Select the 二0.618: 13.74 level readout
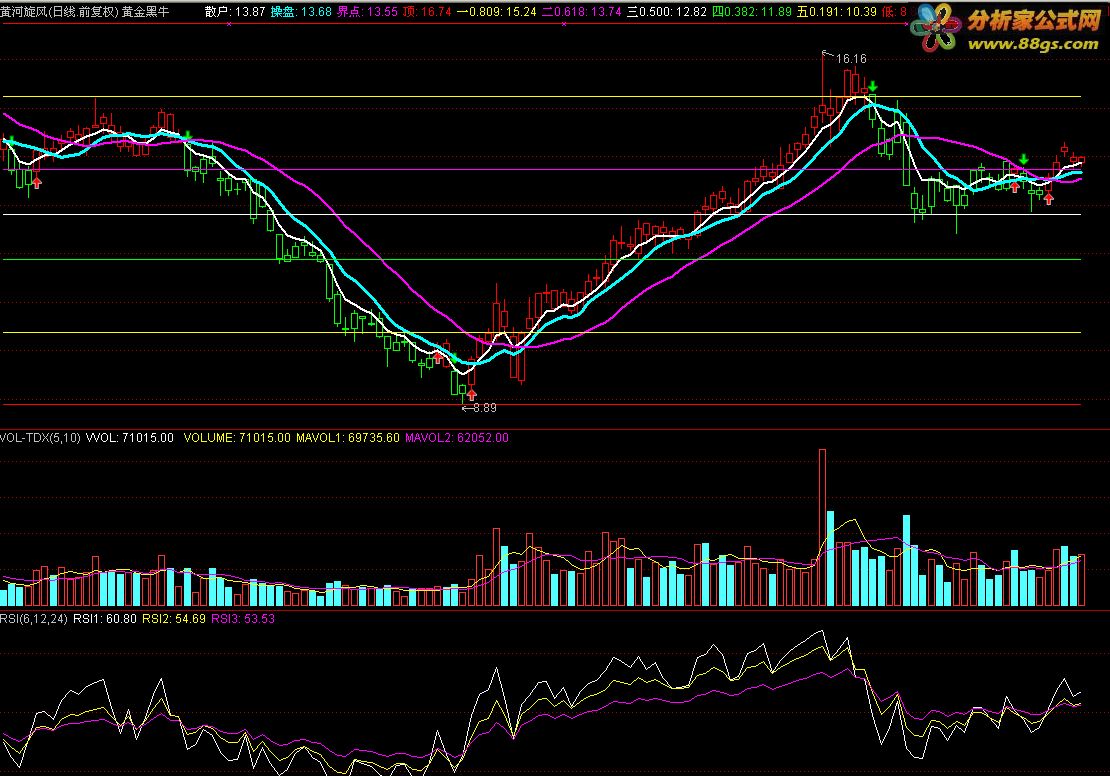 [x=582, y=11]
